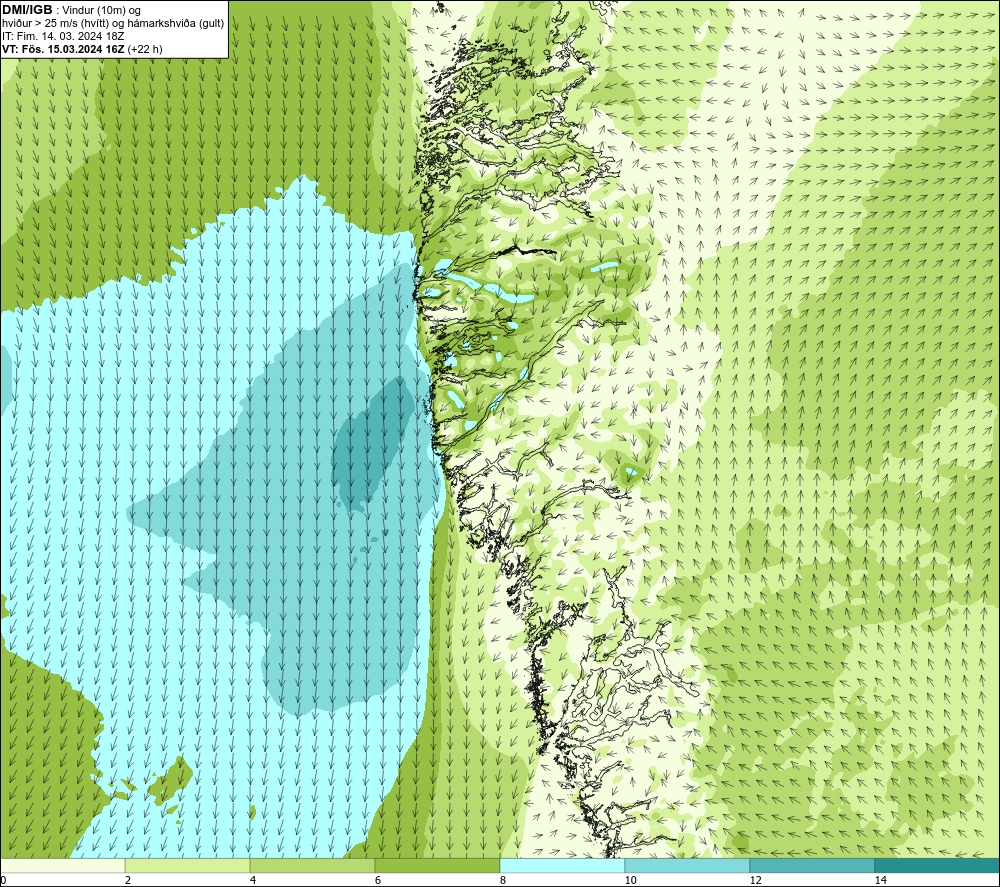Click the darker green 6–8 legend swatch
1000x887 pixels.
438,865
